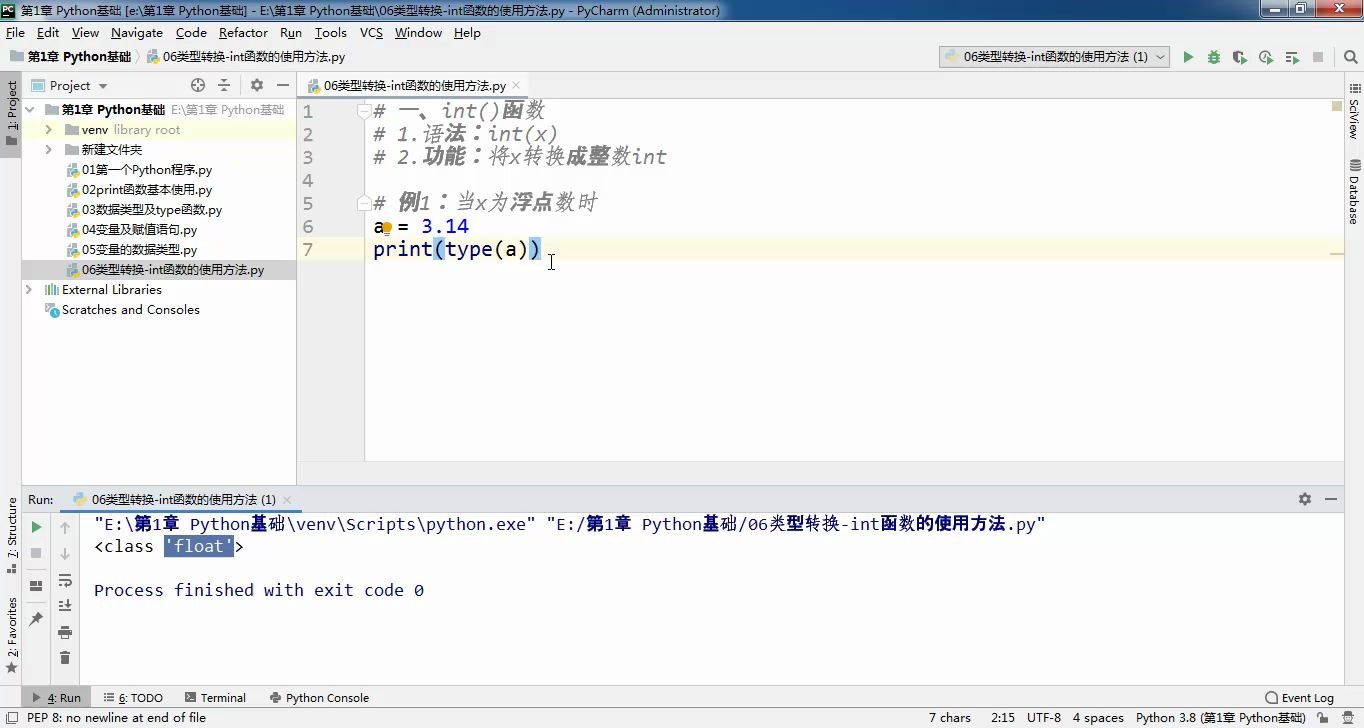
Task: Click the Concurrency Diagram run icon
Action: pyautogui.click(x=1292, y=57)
